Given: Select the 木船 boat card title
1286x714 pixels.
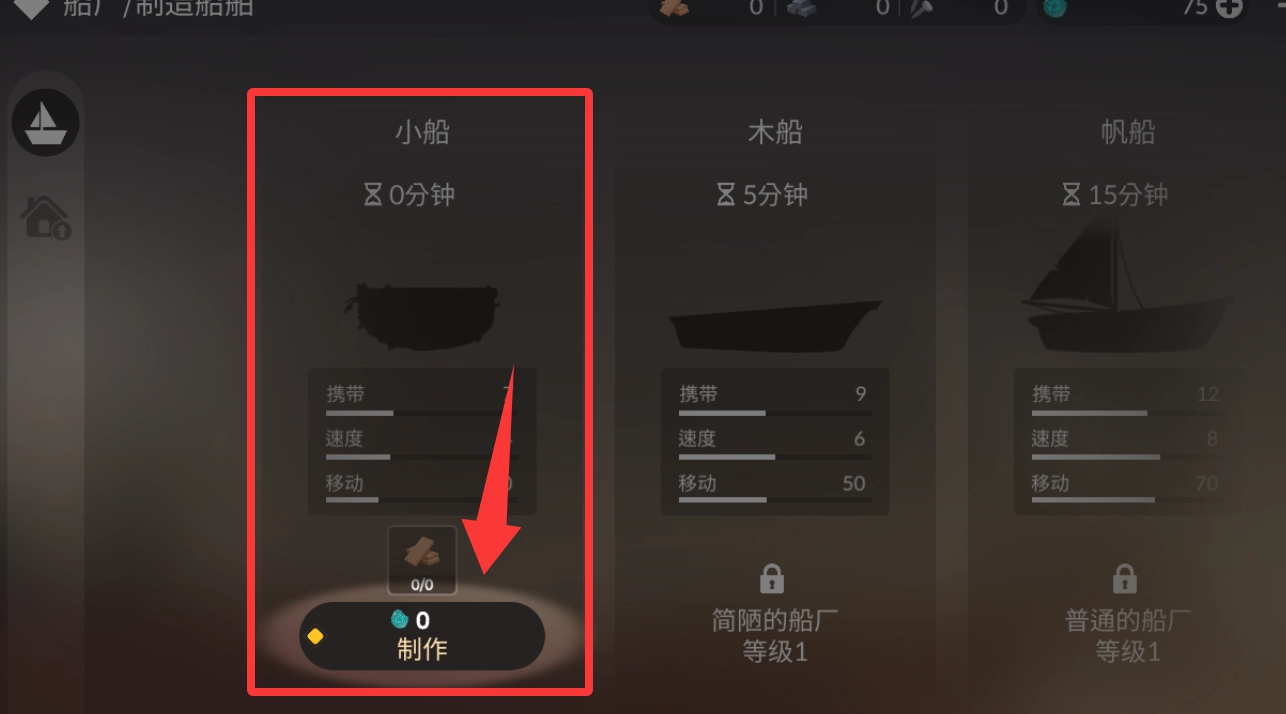Looking at the screenshot, I should pyautogui.click(x=775, y=132).
